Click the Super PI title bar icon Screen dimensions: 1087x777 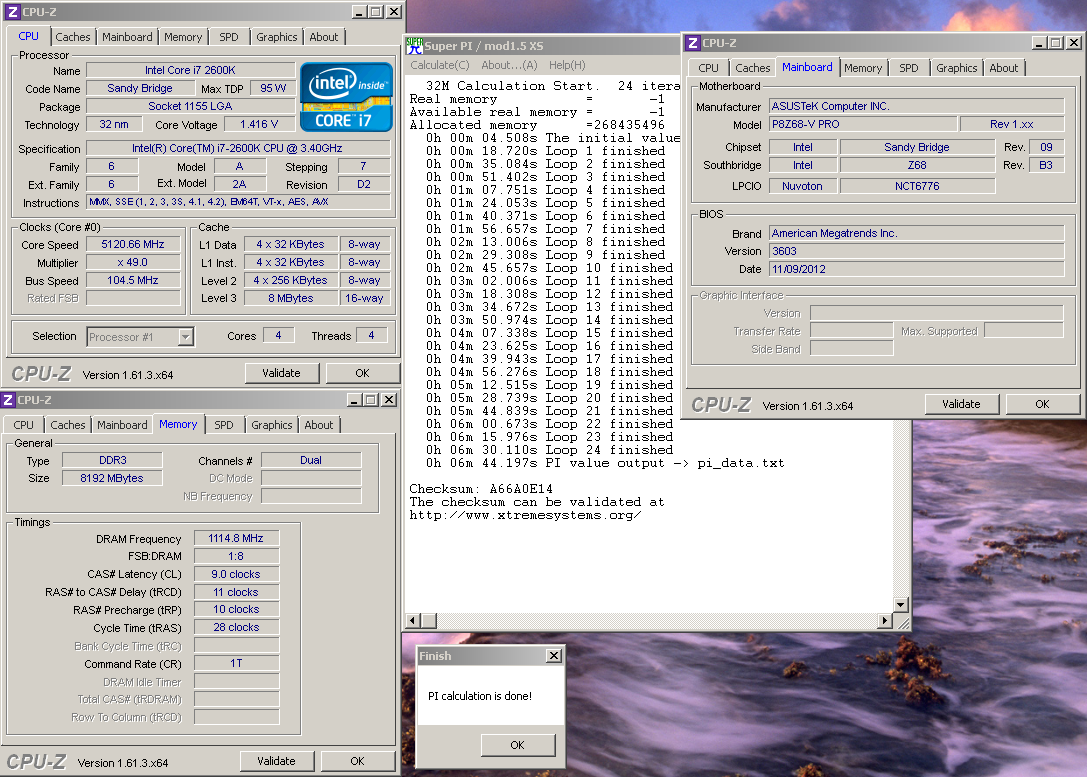tap(415, 46)
